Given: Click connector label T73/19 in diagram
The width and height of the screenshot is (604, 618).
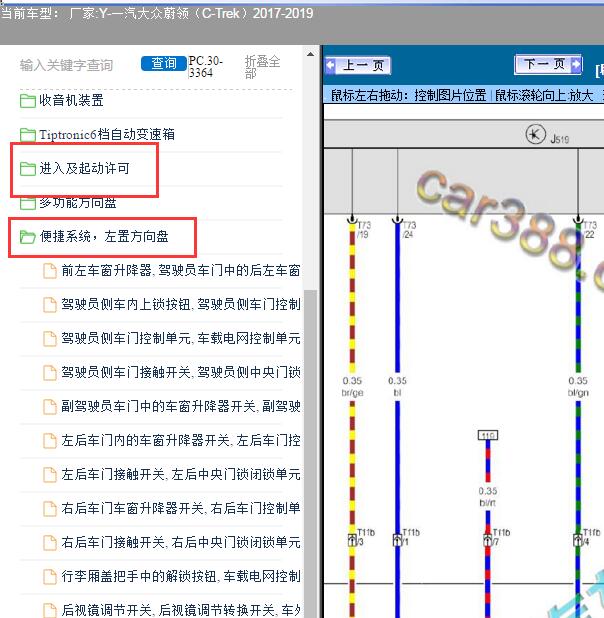Looking at the screenshot, I should (x=364, y=229).
